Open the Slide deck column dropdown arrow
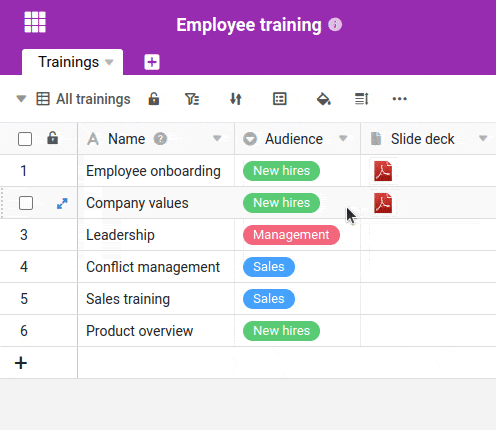Image resolution: width=496 pixels, height=430 pixels. click(x=483, y=138)
